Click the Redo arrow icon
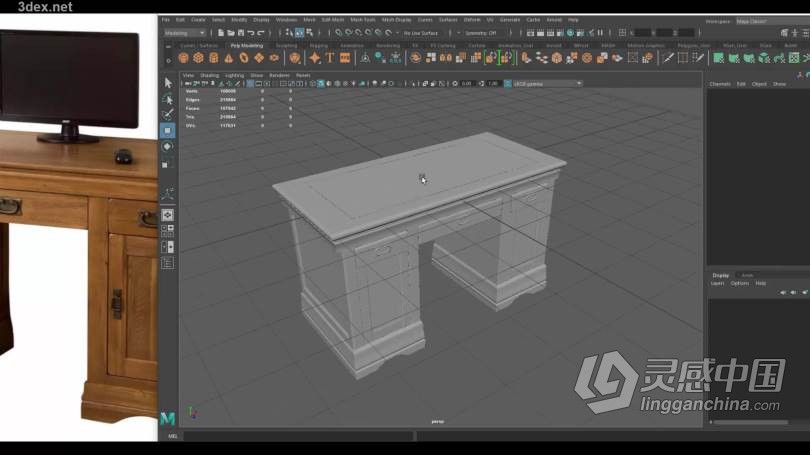 (x=261, y=33)
